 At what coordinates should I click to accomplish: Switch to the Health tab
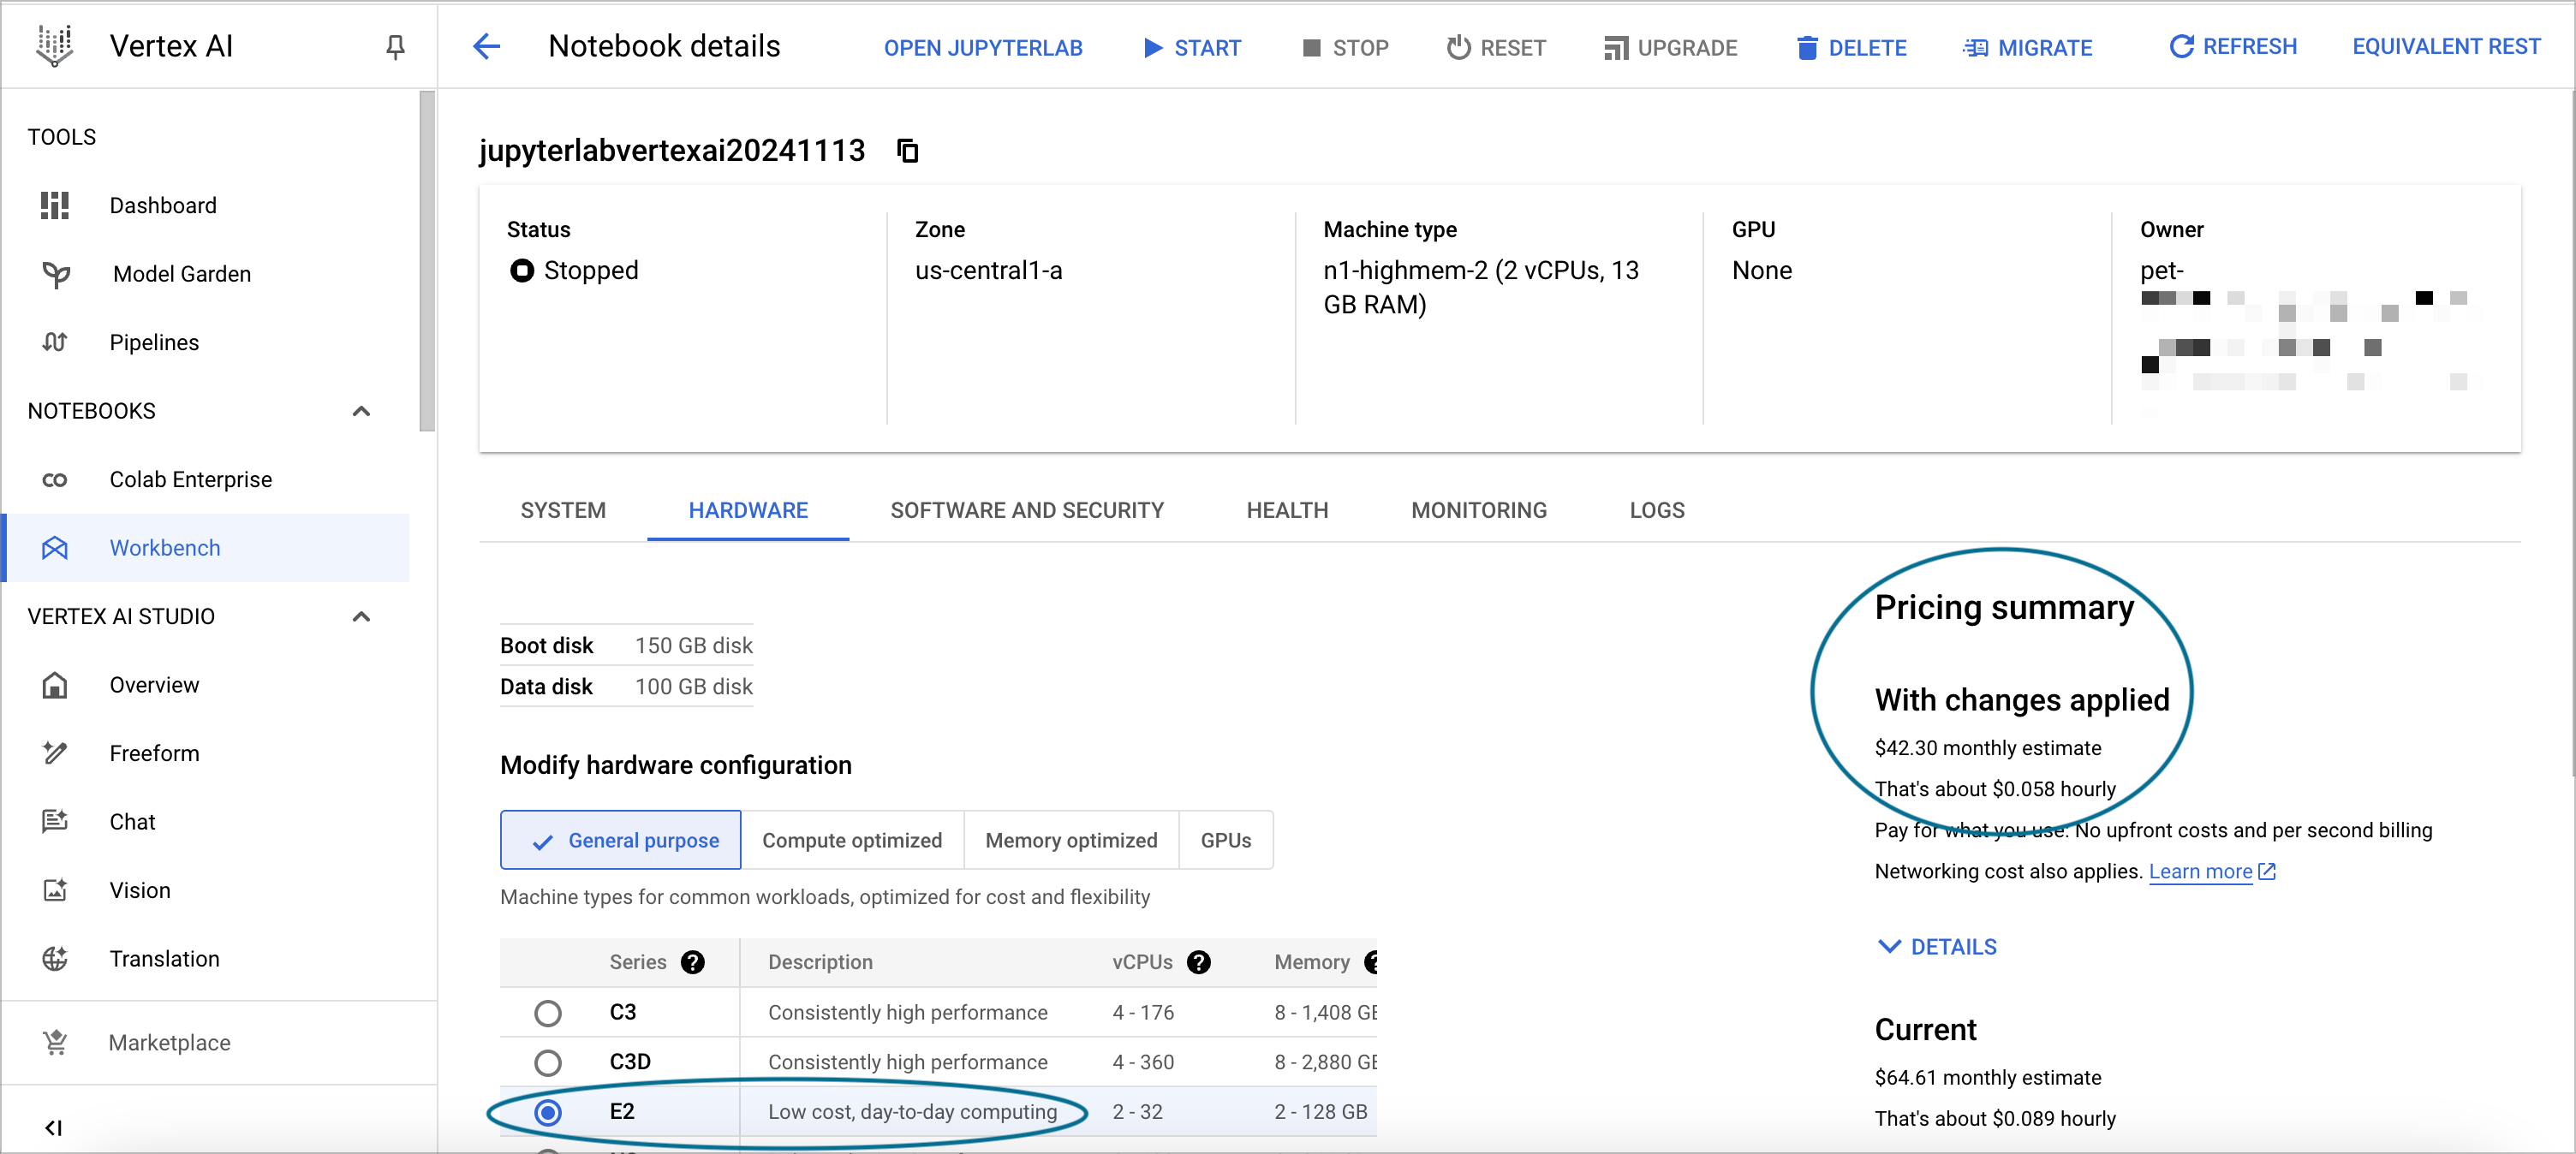pyautogui.click(x=1287, y=510)
